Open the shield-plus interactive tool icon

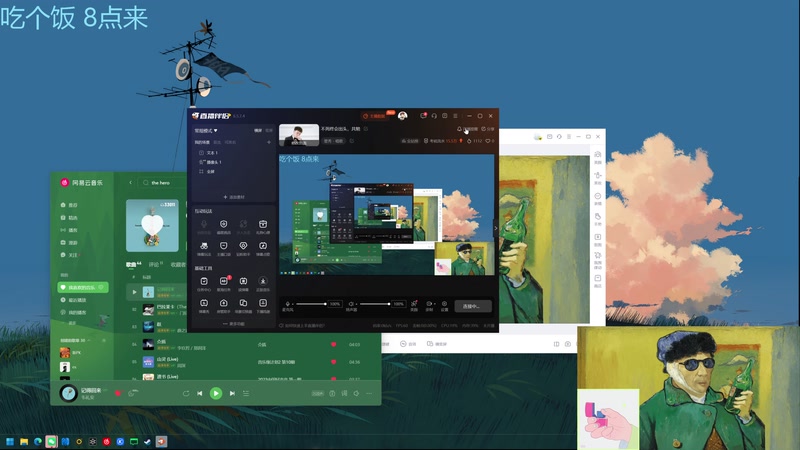coord(223,224)
